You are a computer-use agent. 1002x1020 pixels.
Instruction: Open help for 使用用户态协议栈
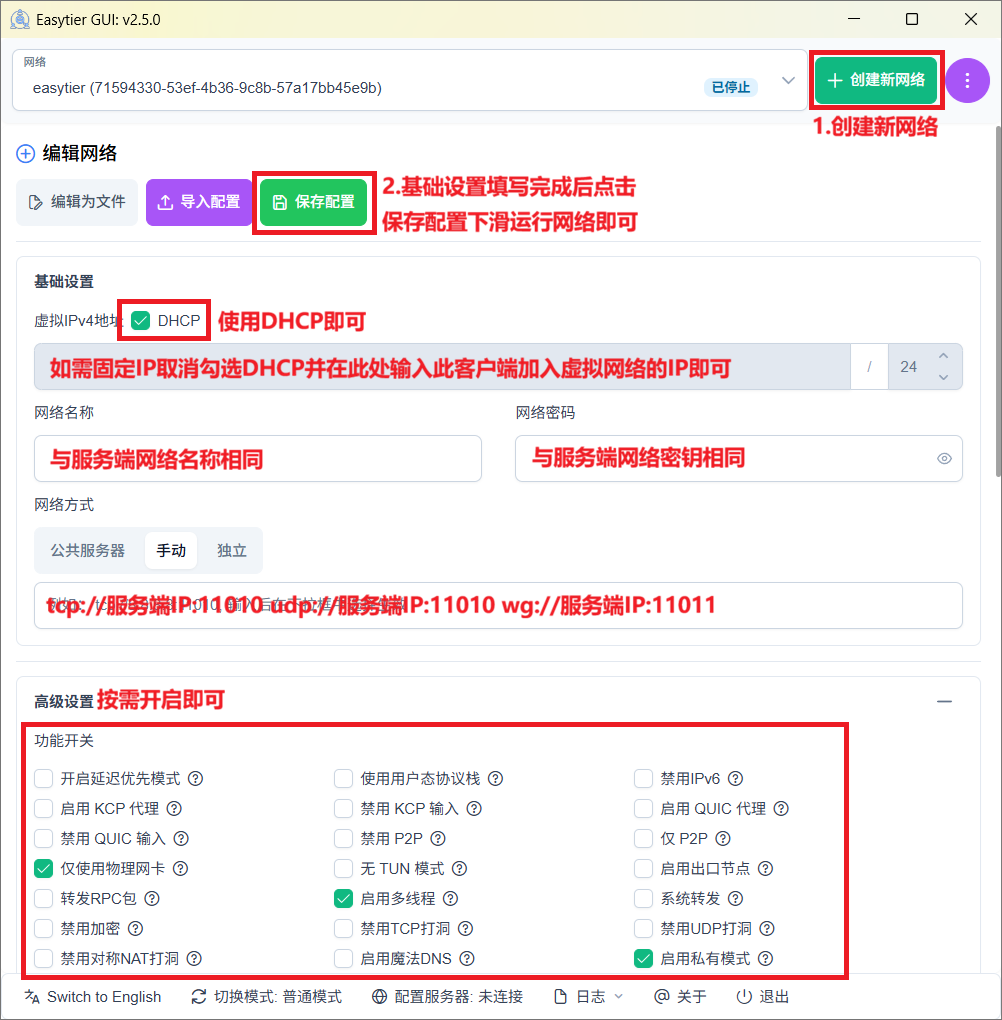(x=495, y=779)
